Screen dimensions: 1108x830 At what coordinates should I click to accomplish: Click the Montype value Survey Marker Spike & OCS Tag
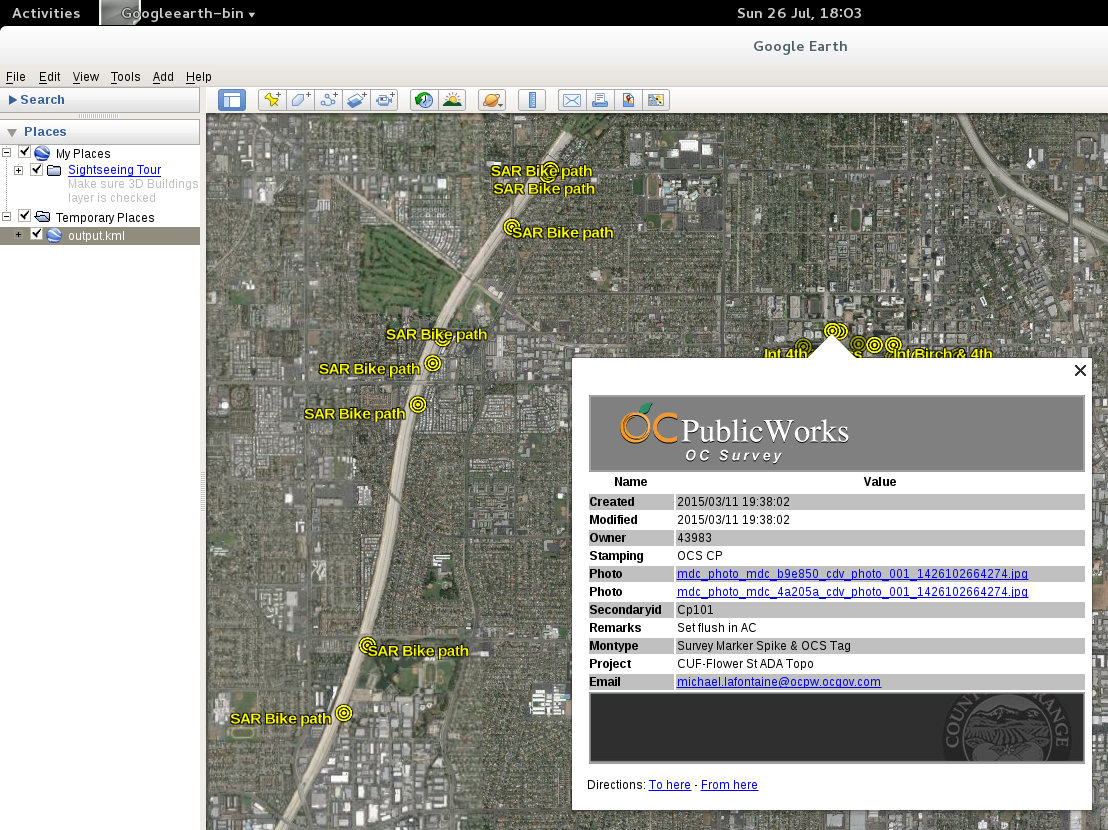point(764,646)
